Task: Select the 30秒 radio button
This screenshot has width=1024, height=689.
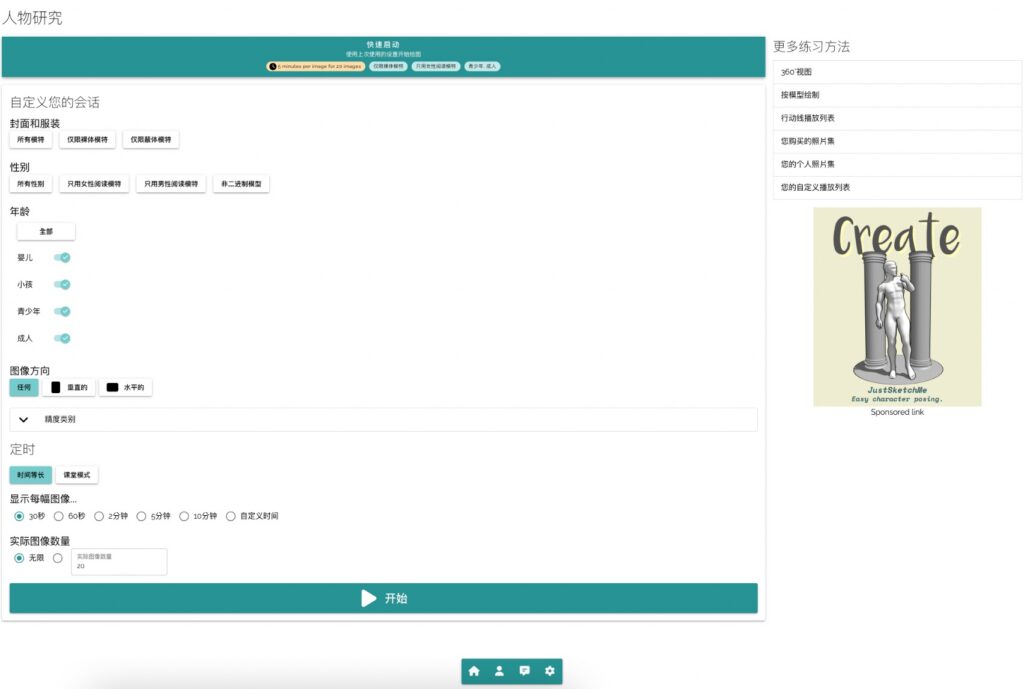Action: (19, 516)
